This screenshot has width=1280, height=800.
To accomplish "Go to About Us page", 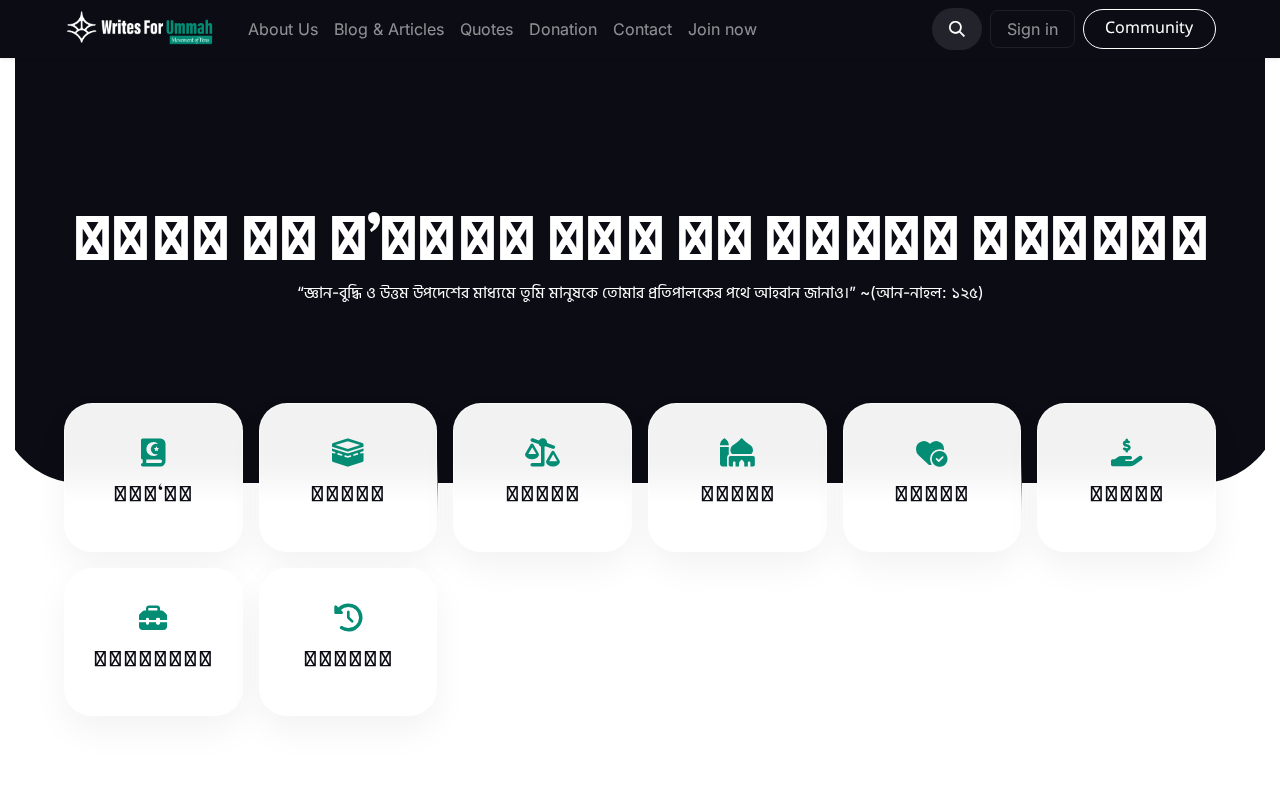I will tap(283, 29).
